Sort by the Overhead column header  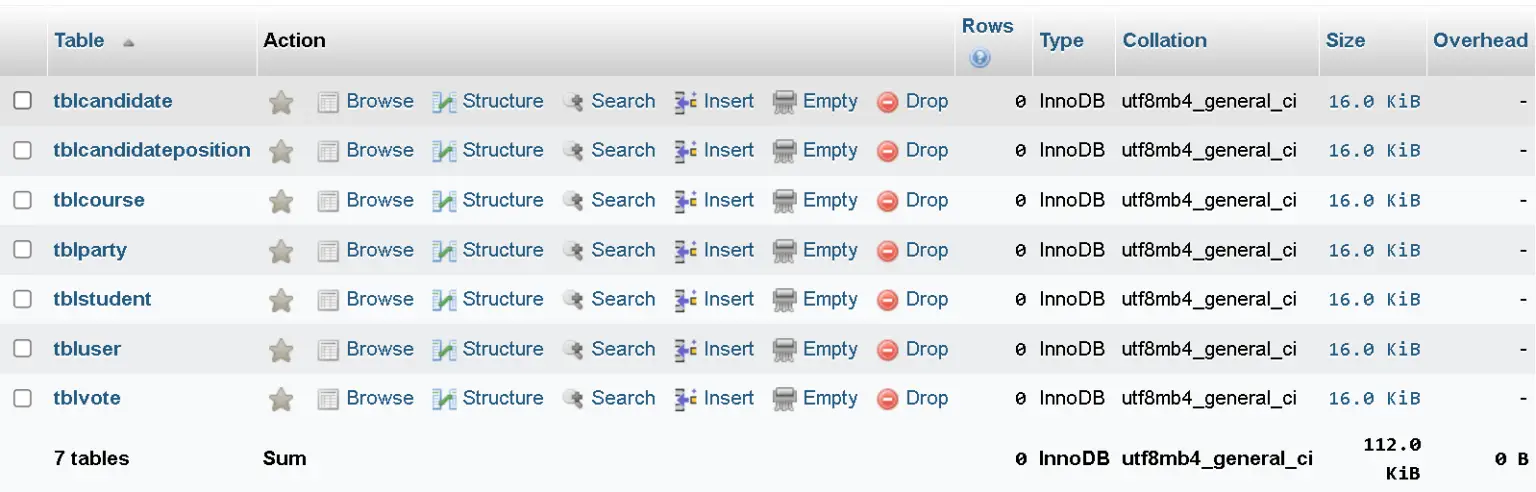(x=1480, y=41)
